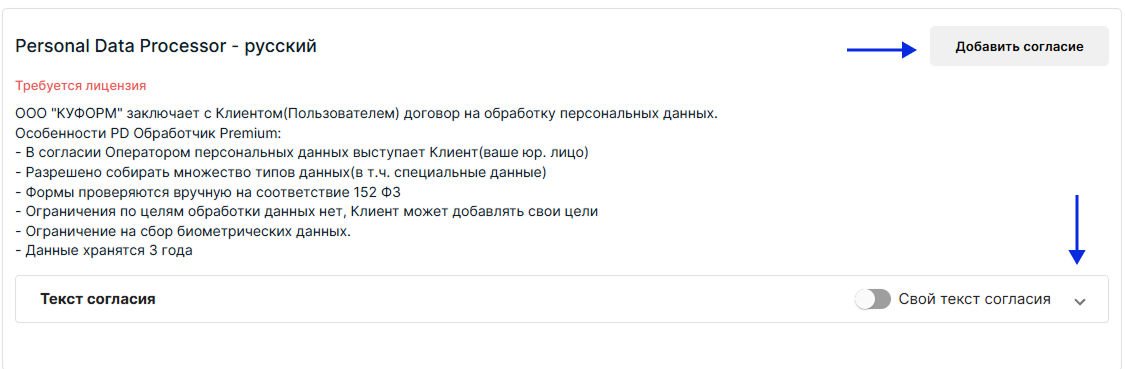Click the ООО "КУФОРМ" contract description line
The width and height of the screenshot is (1125, 369).
click(366, 115)
